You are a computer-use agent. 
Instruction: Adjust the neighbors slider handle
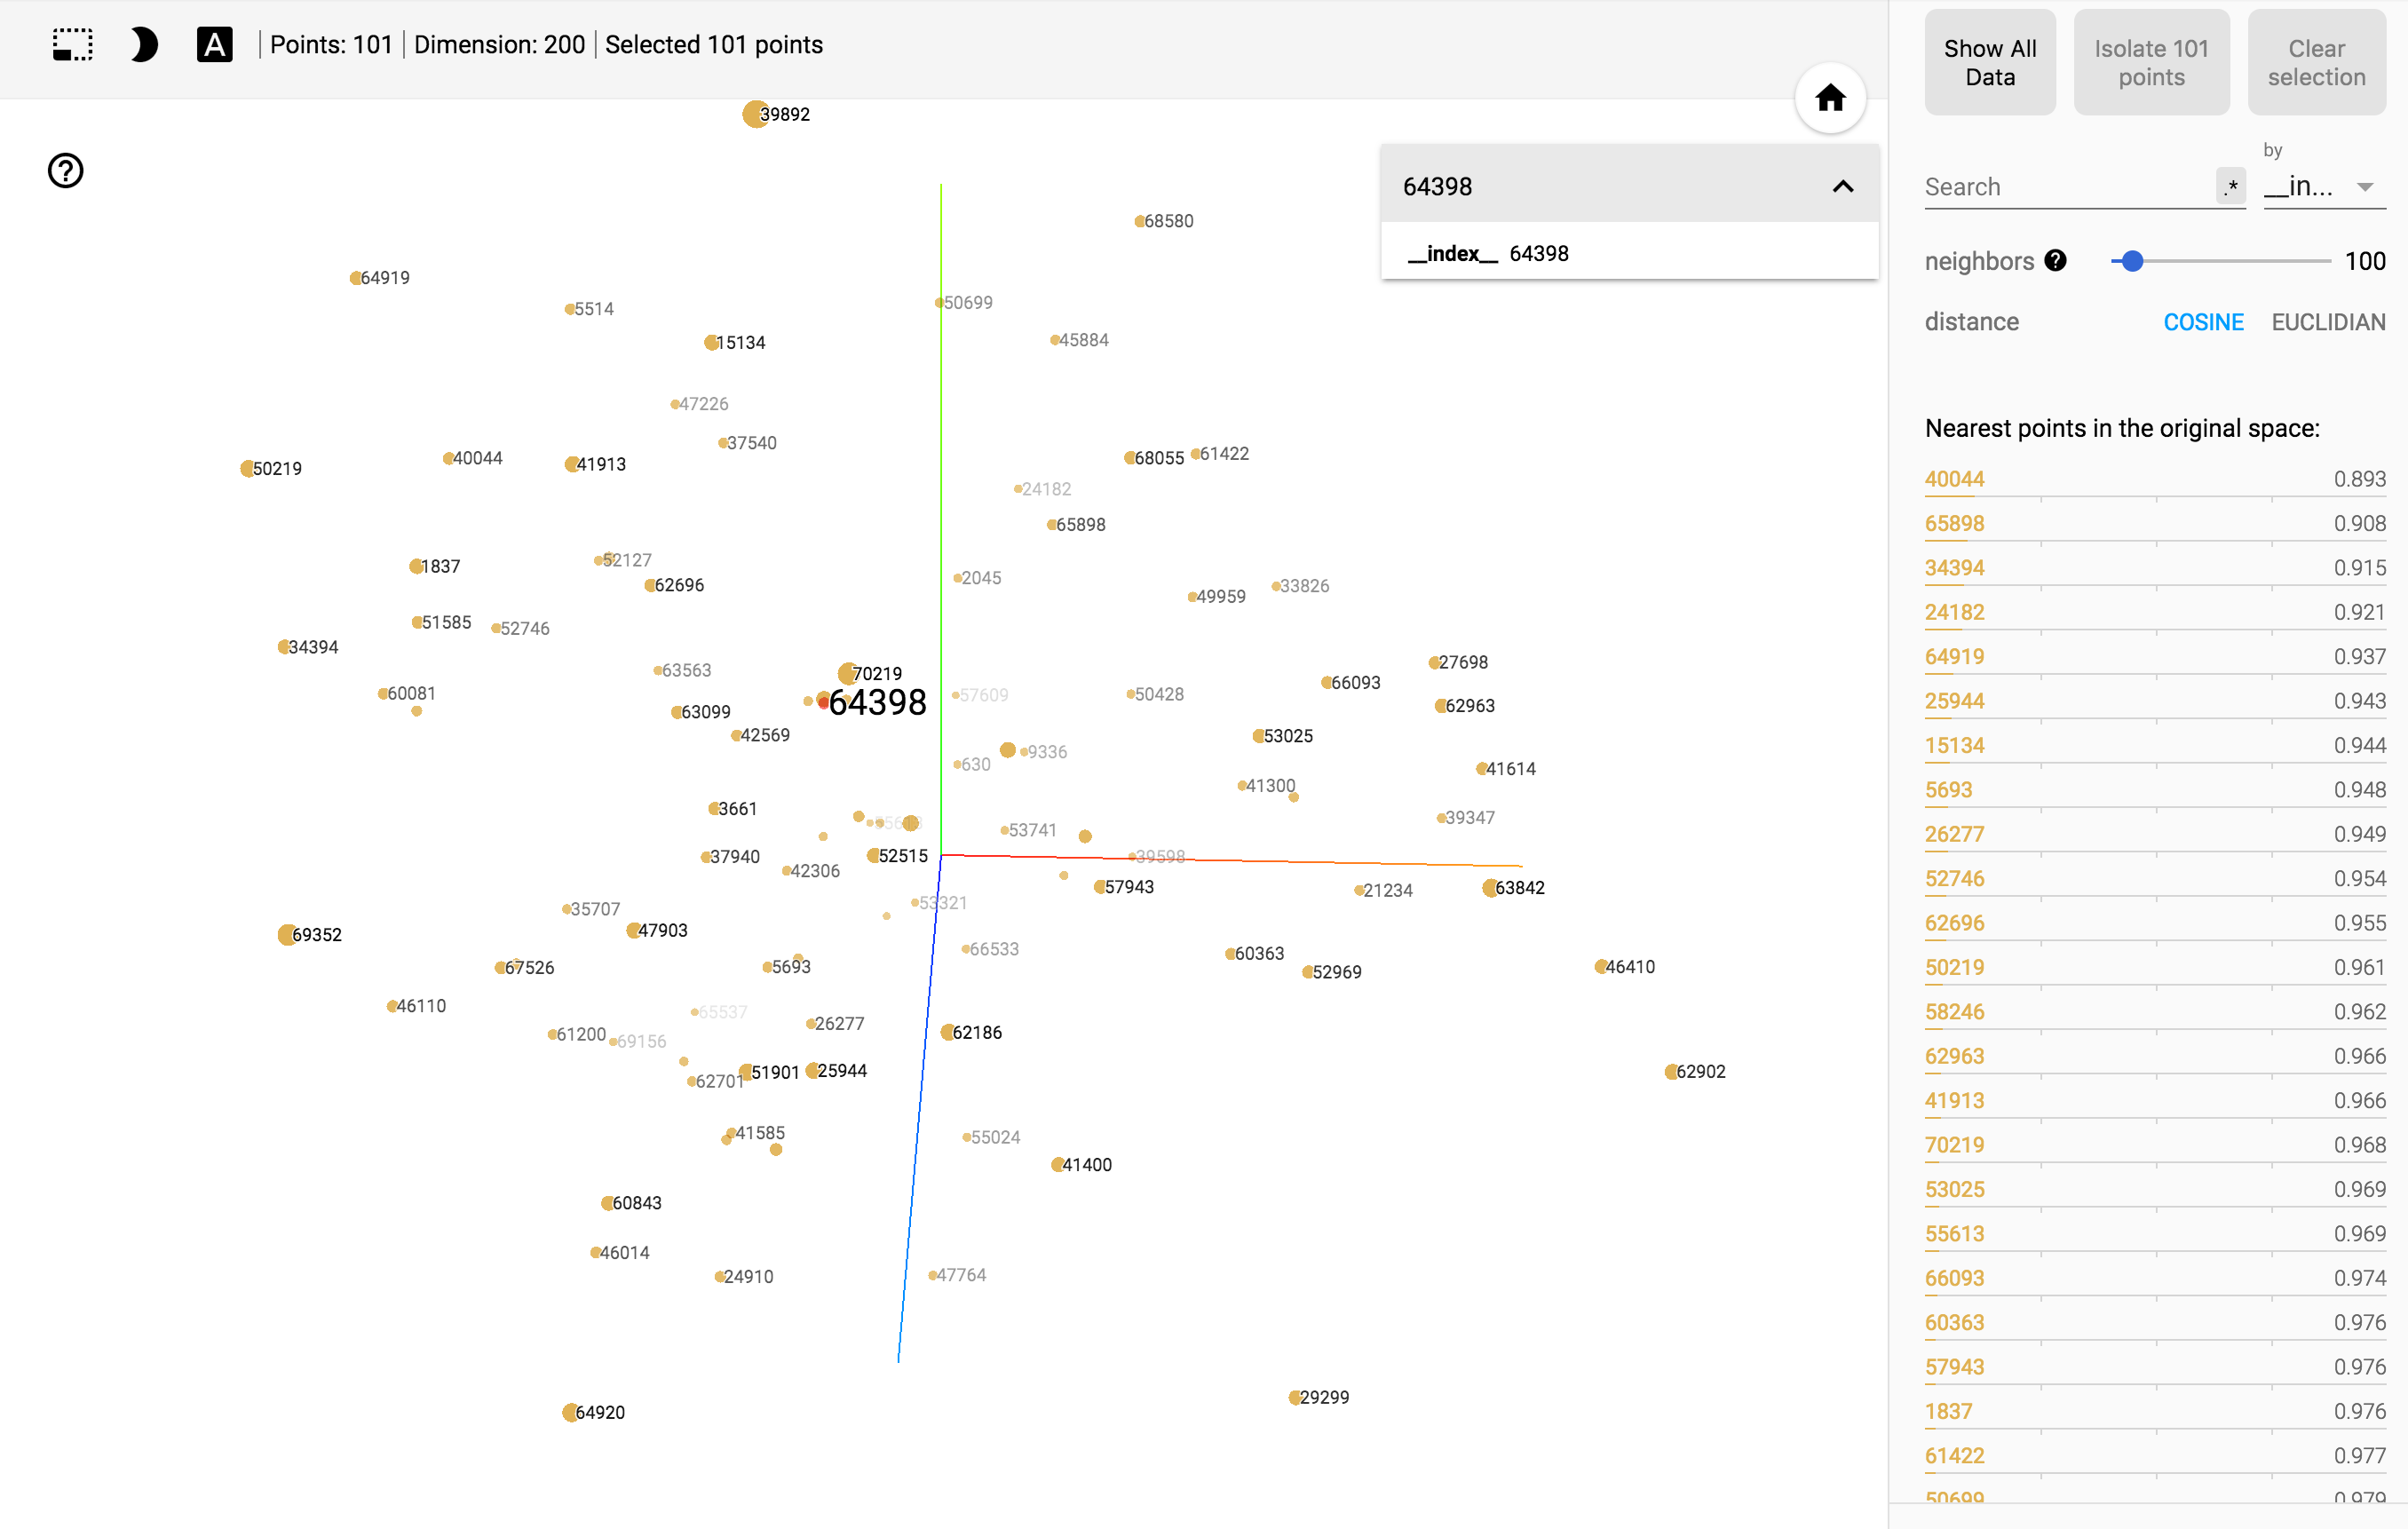click(x=2132, y=261)
